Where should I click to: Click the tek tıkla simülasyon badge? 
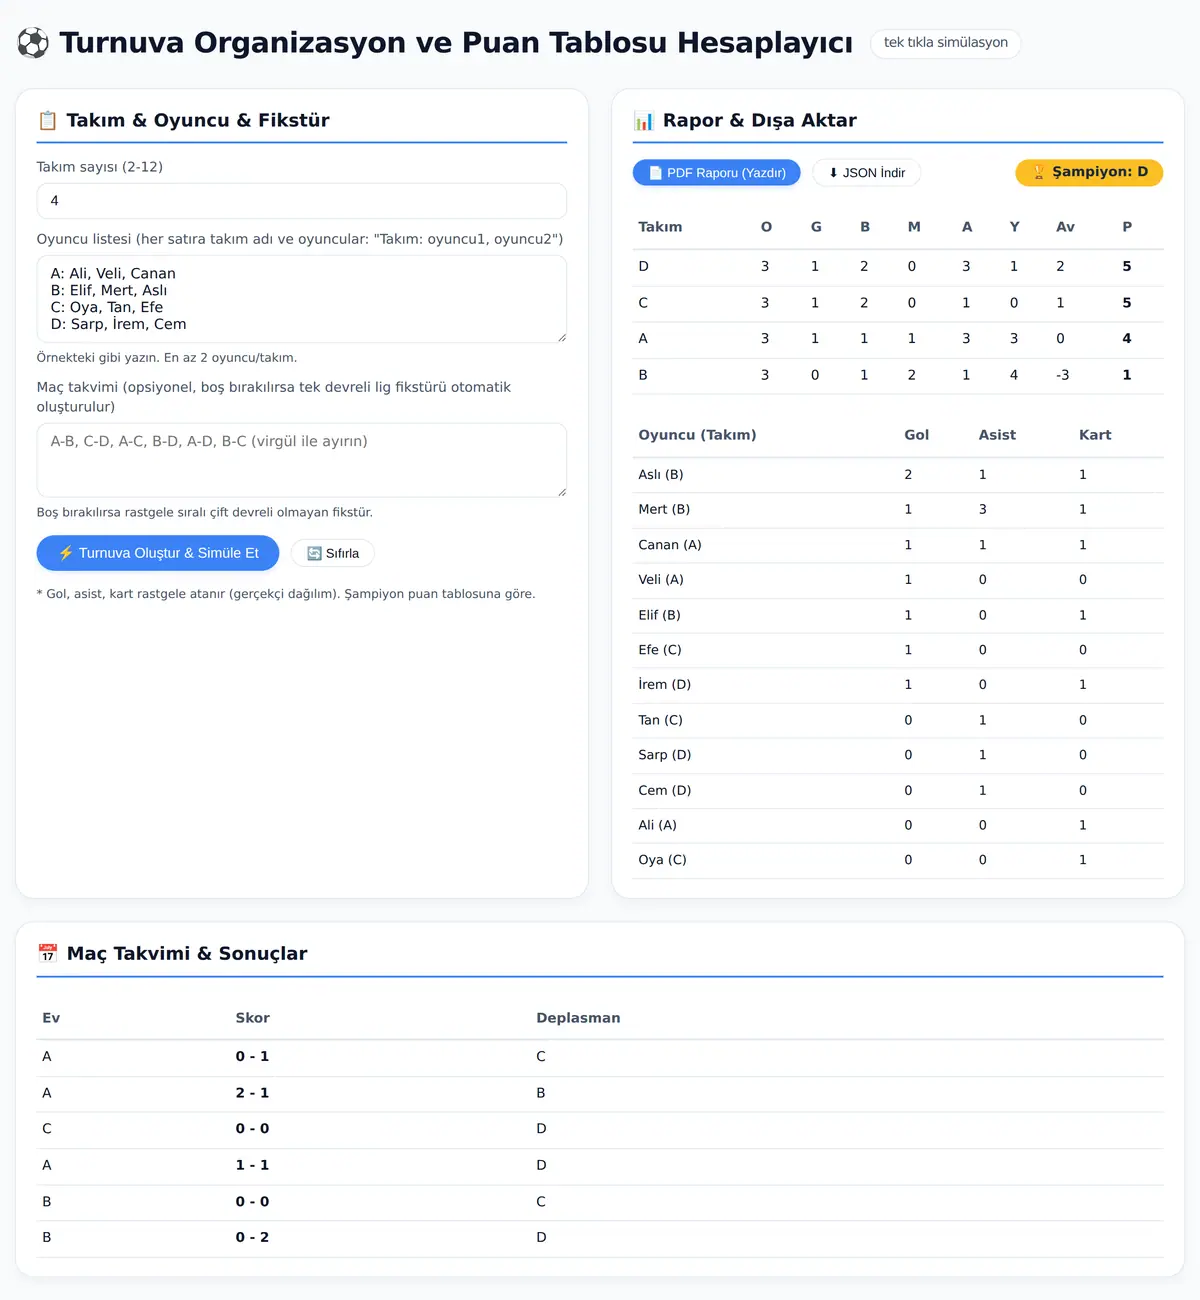coord(946,43)
